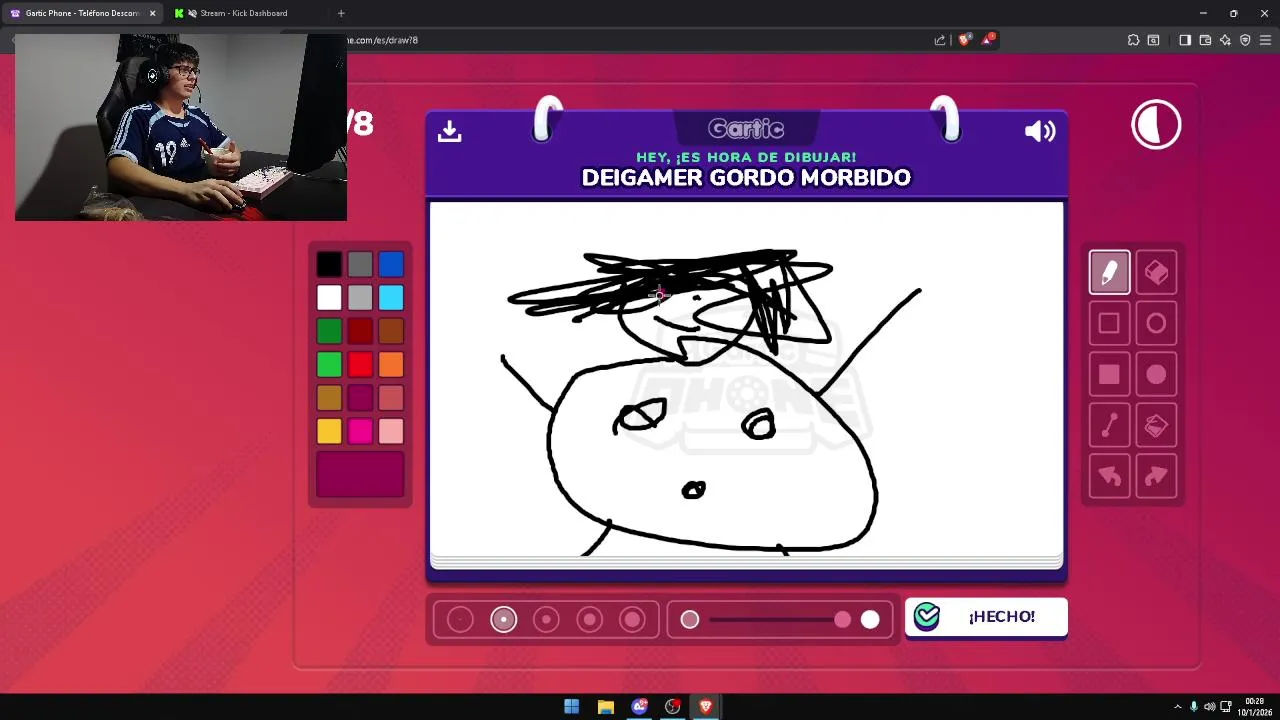This screenshot has width=1280, height=720.
Task: Open Brave Shields lion icon
Action: [964, 40]
